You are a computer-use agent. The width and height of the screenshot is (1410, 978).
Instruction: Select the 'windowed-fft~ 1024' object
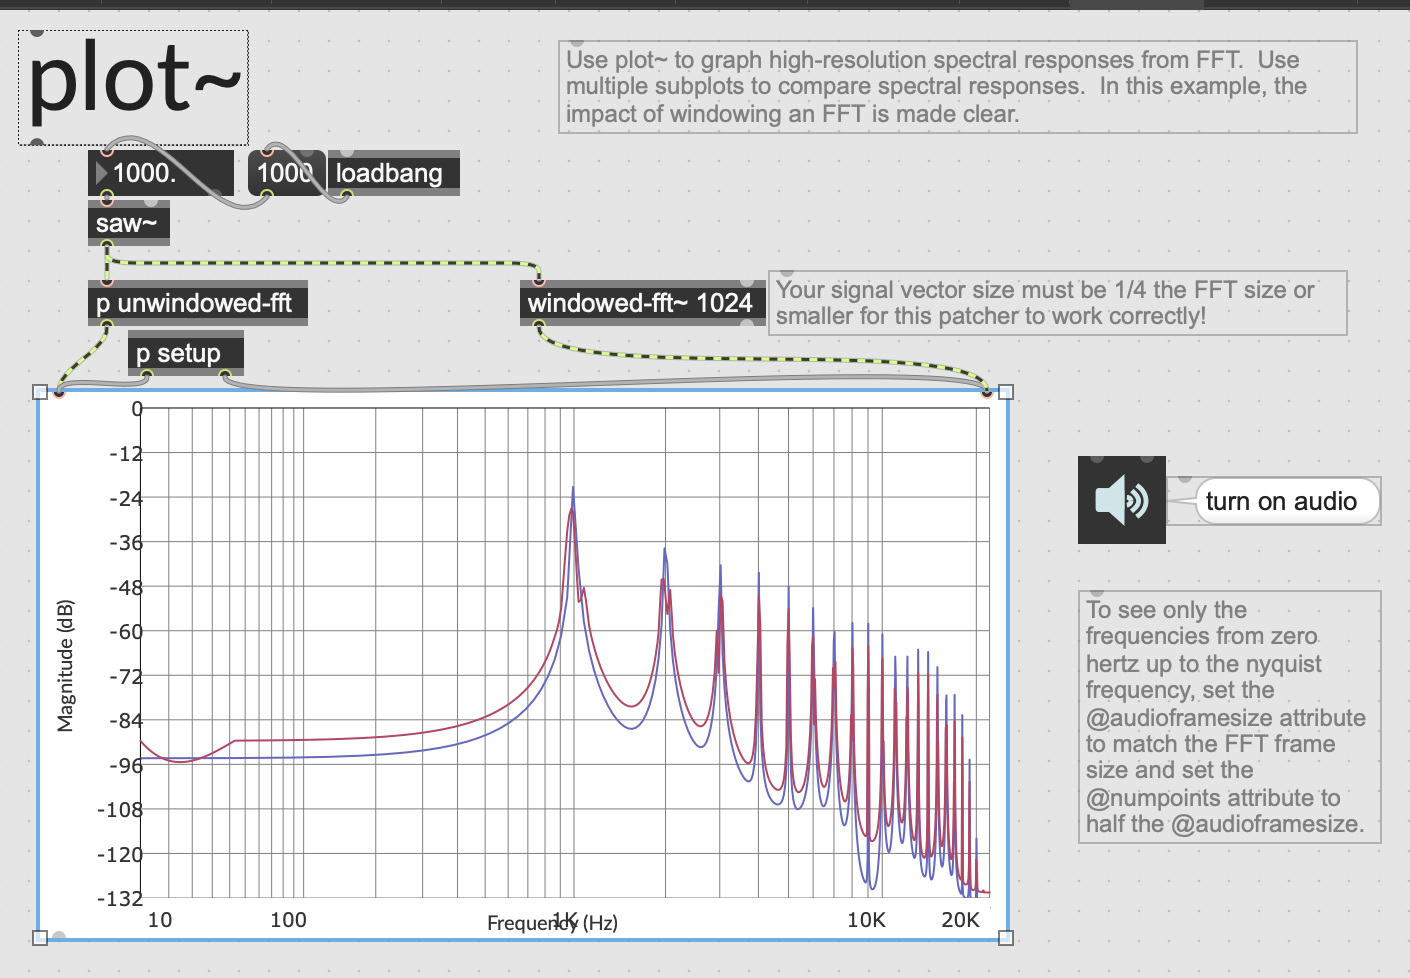(640, 303)
